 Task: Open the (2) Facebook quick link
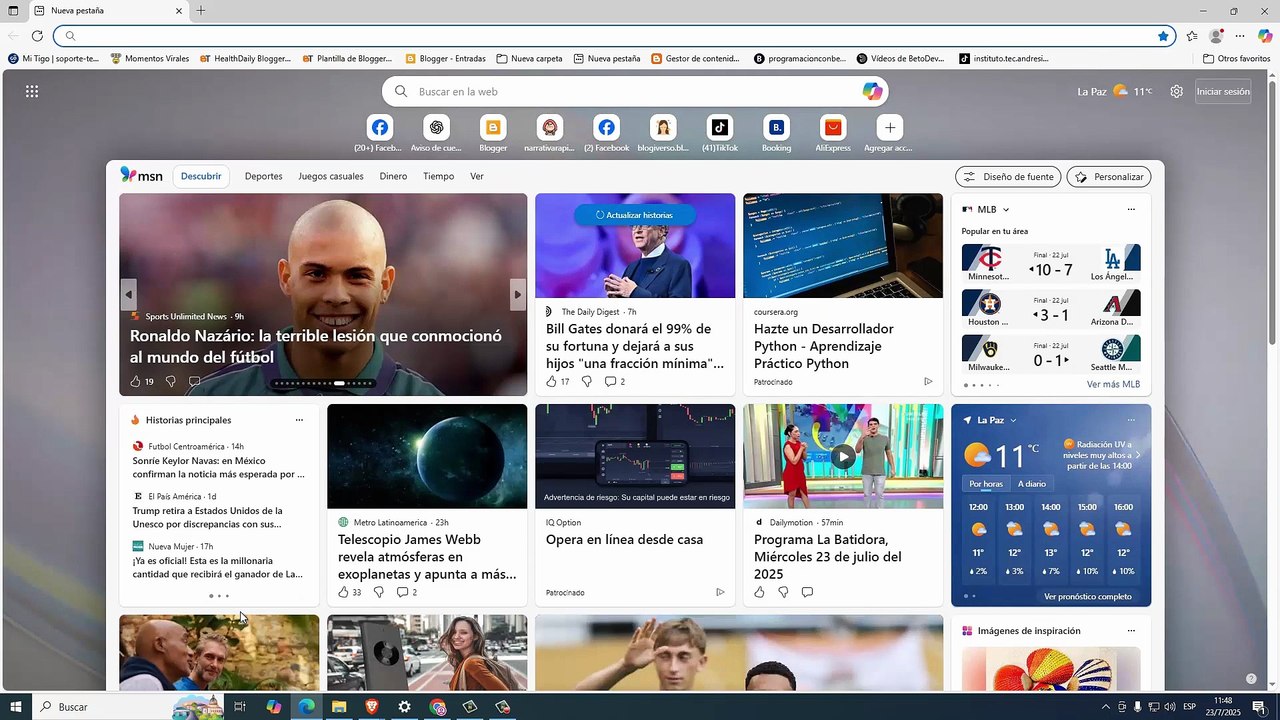click(606, 128)
